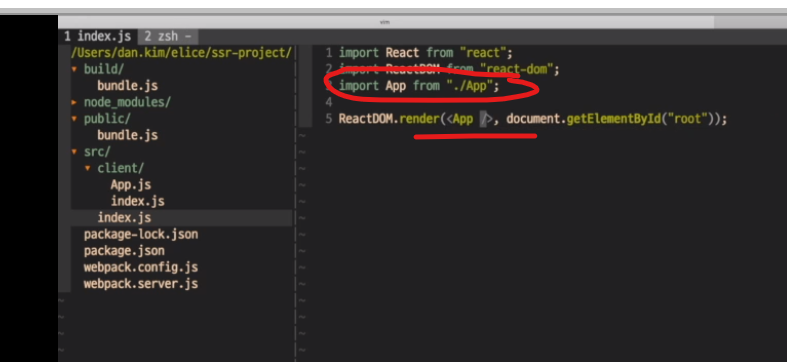Place cursor on "./App" import path

click(x=470, y=86)
